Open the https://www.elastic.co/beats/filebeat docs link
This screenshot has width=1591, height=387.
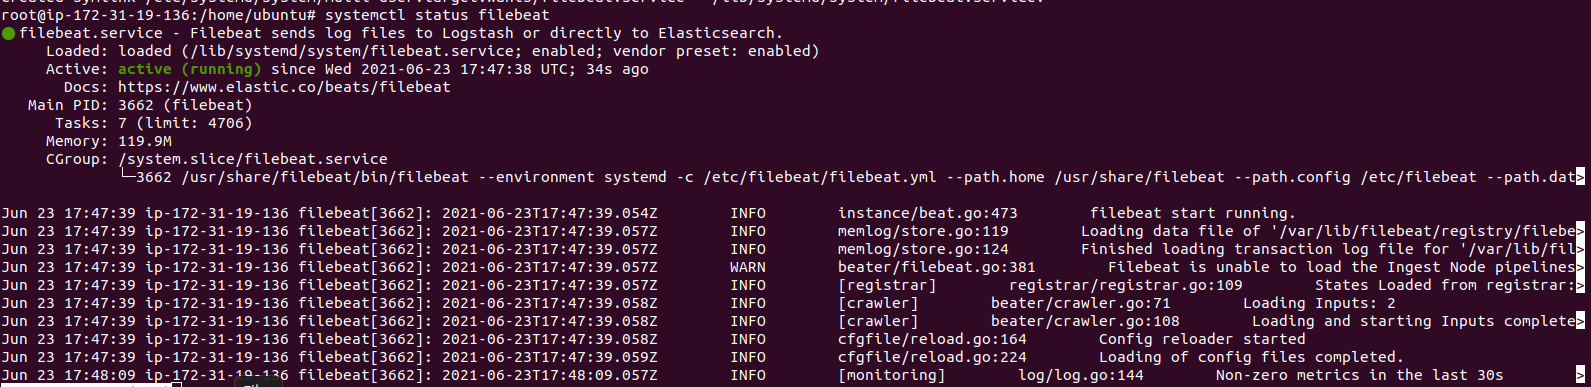click(284, 87)
